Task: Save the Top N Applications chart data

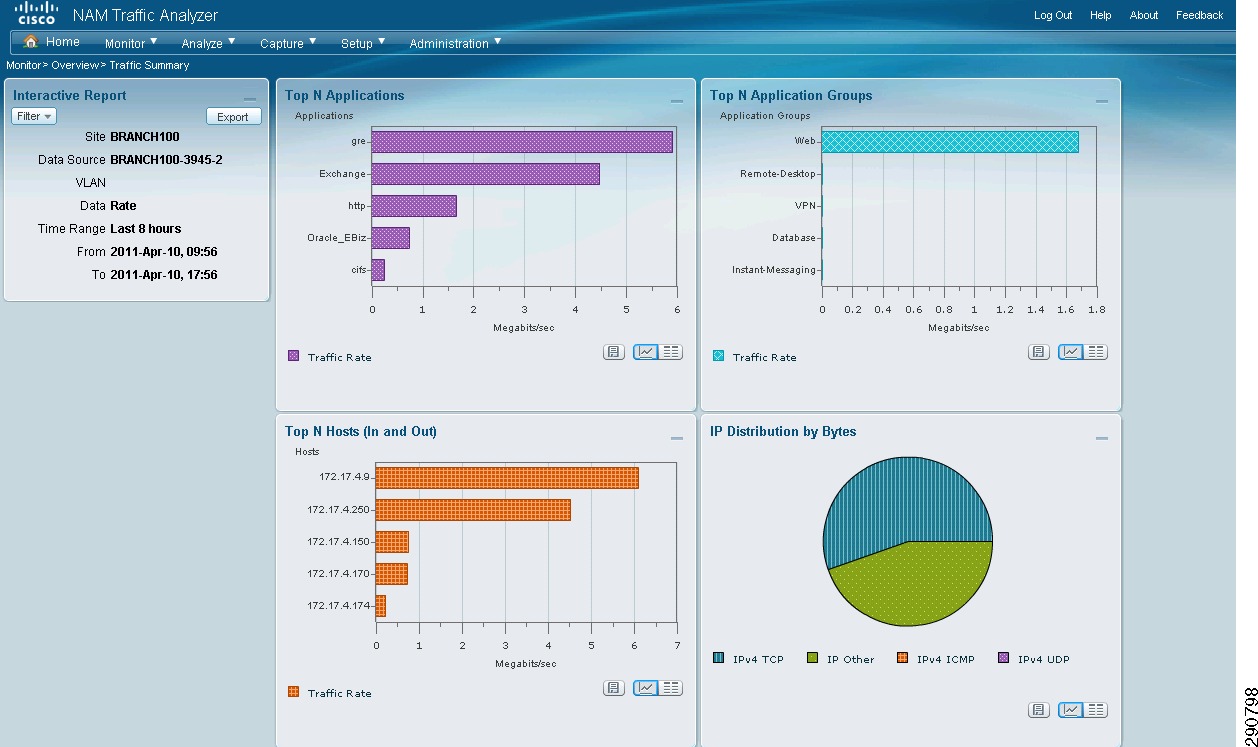Action: 614,352
